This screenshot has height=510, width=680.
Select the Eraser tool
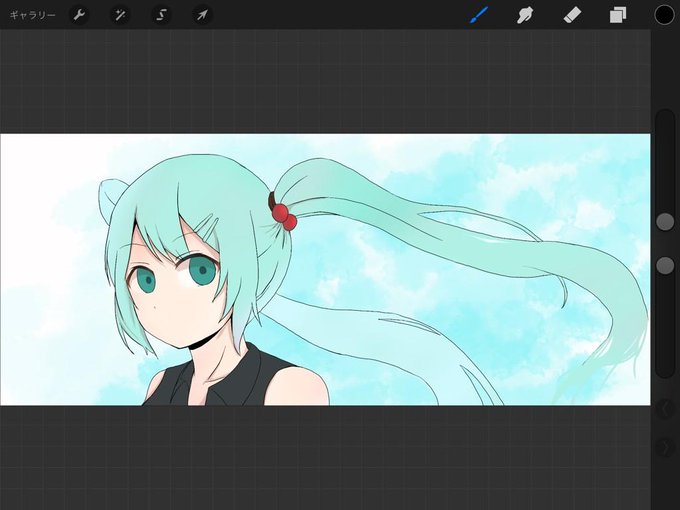tap(572, 15)
